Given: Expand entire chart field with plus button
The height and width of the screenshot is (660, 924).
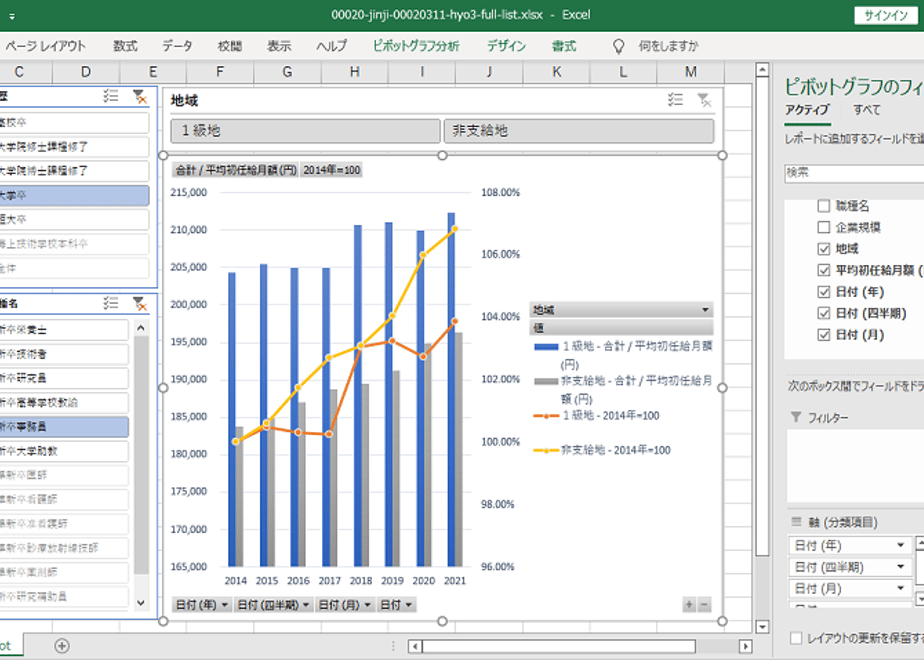Looking at the screenshot, I should 689,604.
